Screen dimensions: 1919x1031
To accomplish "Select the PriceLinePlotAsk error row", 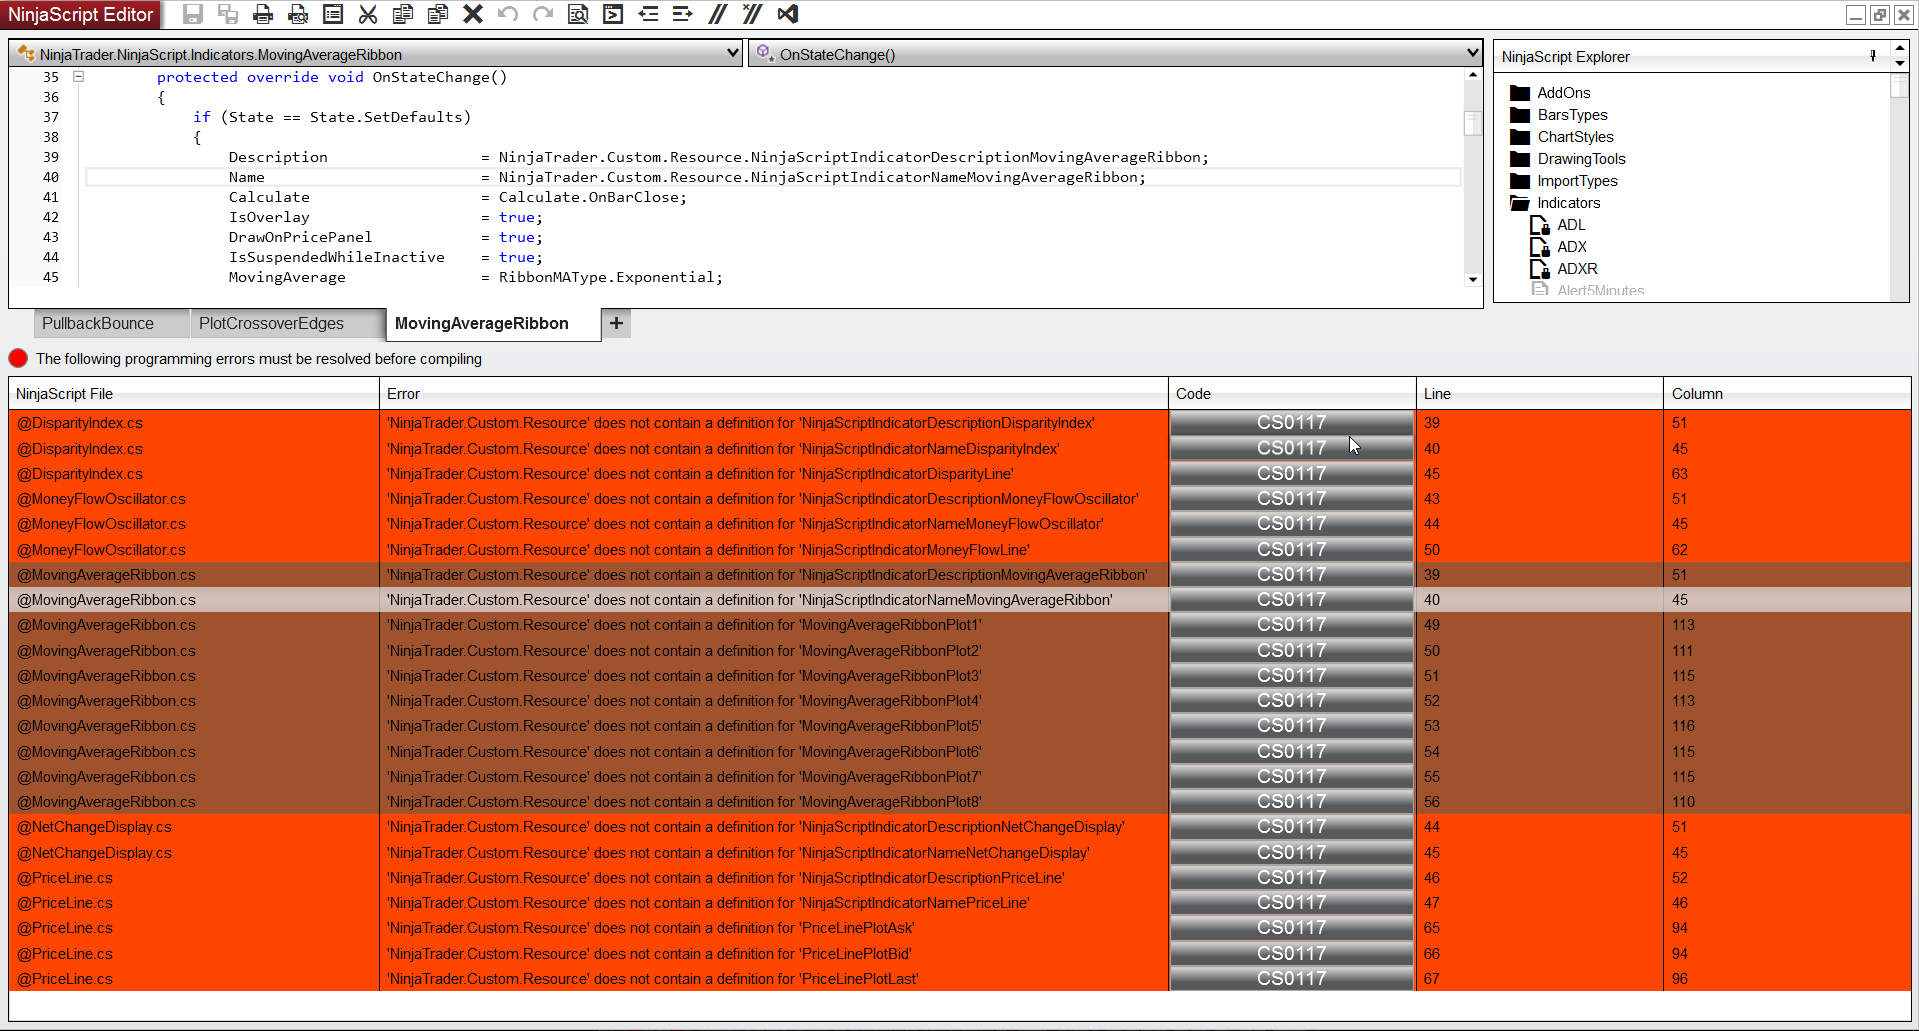I will [960, 928].
